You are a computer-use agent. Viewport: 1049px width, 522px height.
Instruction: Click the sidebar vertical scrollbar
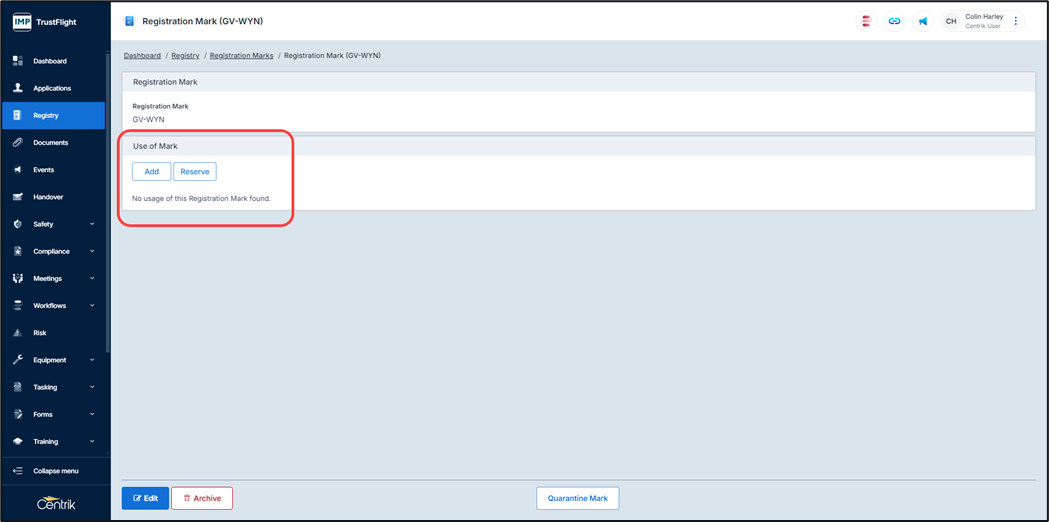108,201
